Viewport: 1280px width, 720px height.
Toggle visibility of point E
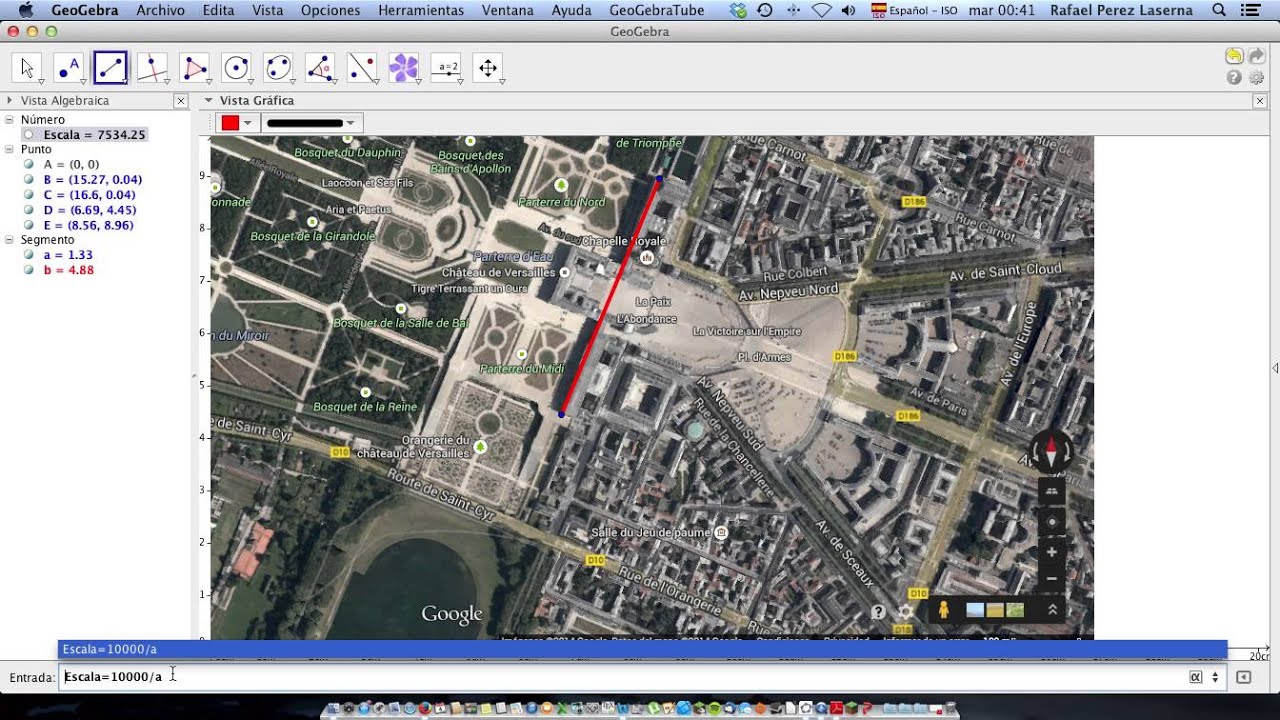coord(29,225)
